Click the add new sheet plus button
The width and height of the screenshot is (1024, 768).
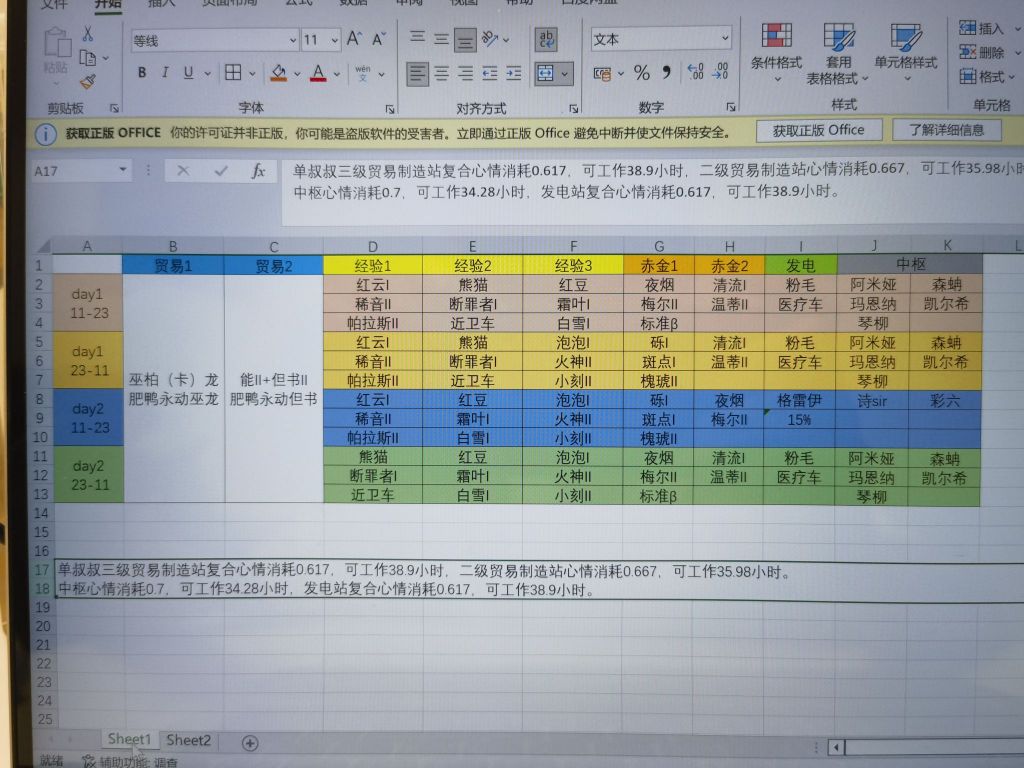[251, 744]
